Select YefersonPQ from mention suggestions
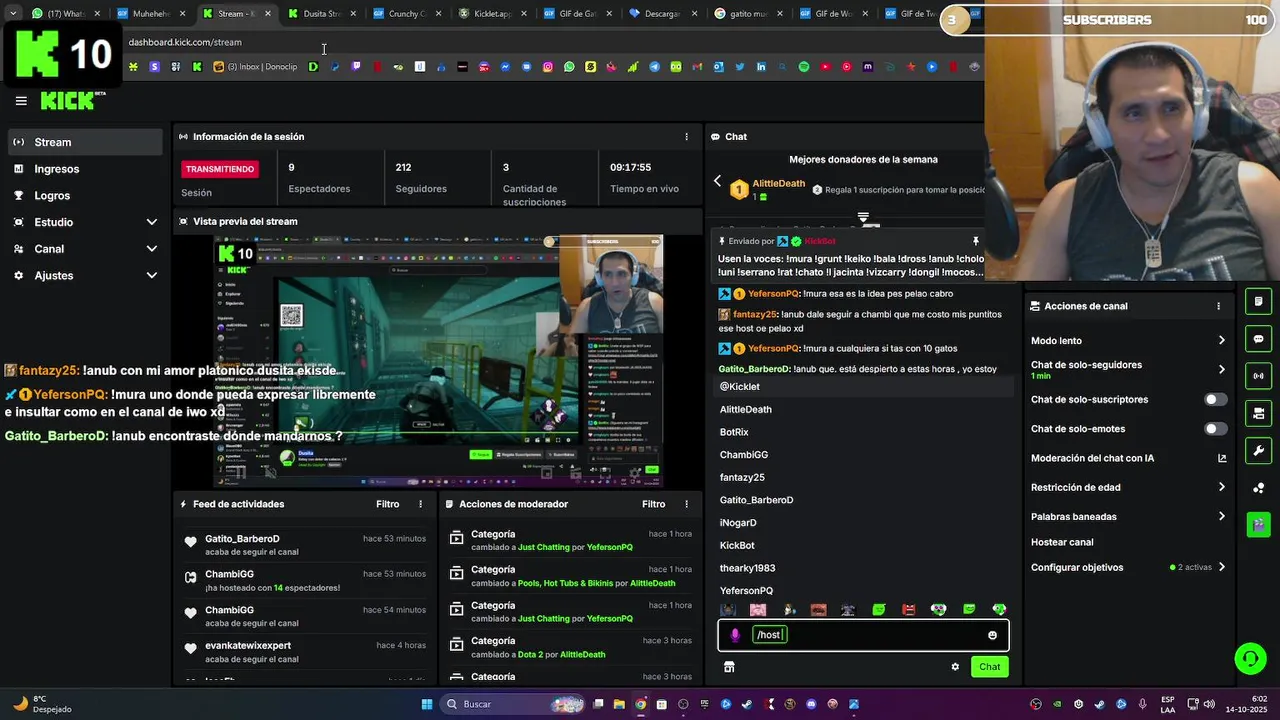 [x=863, y=591]
